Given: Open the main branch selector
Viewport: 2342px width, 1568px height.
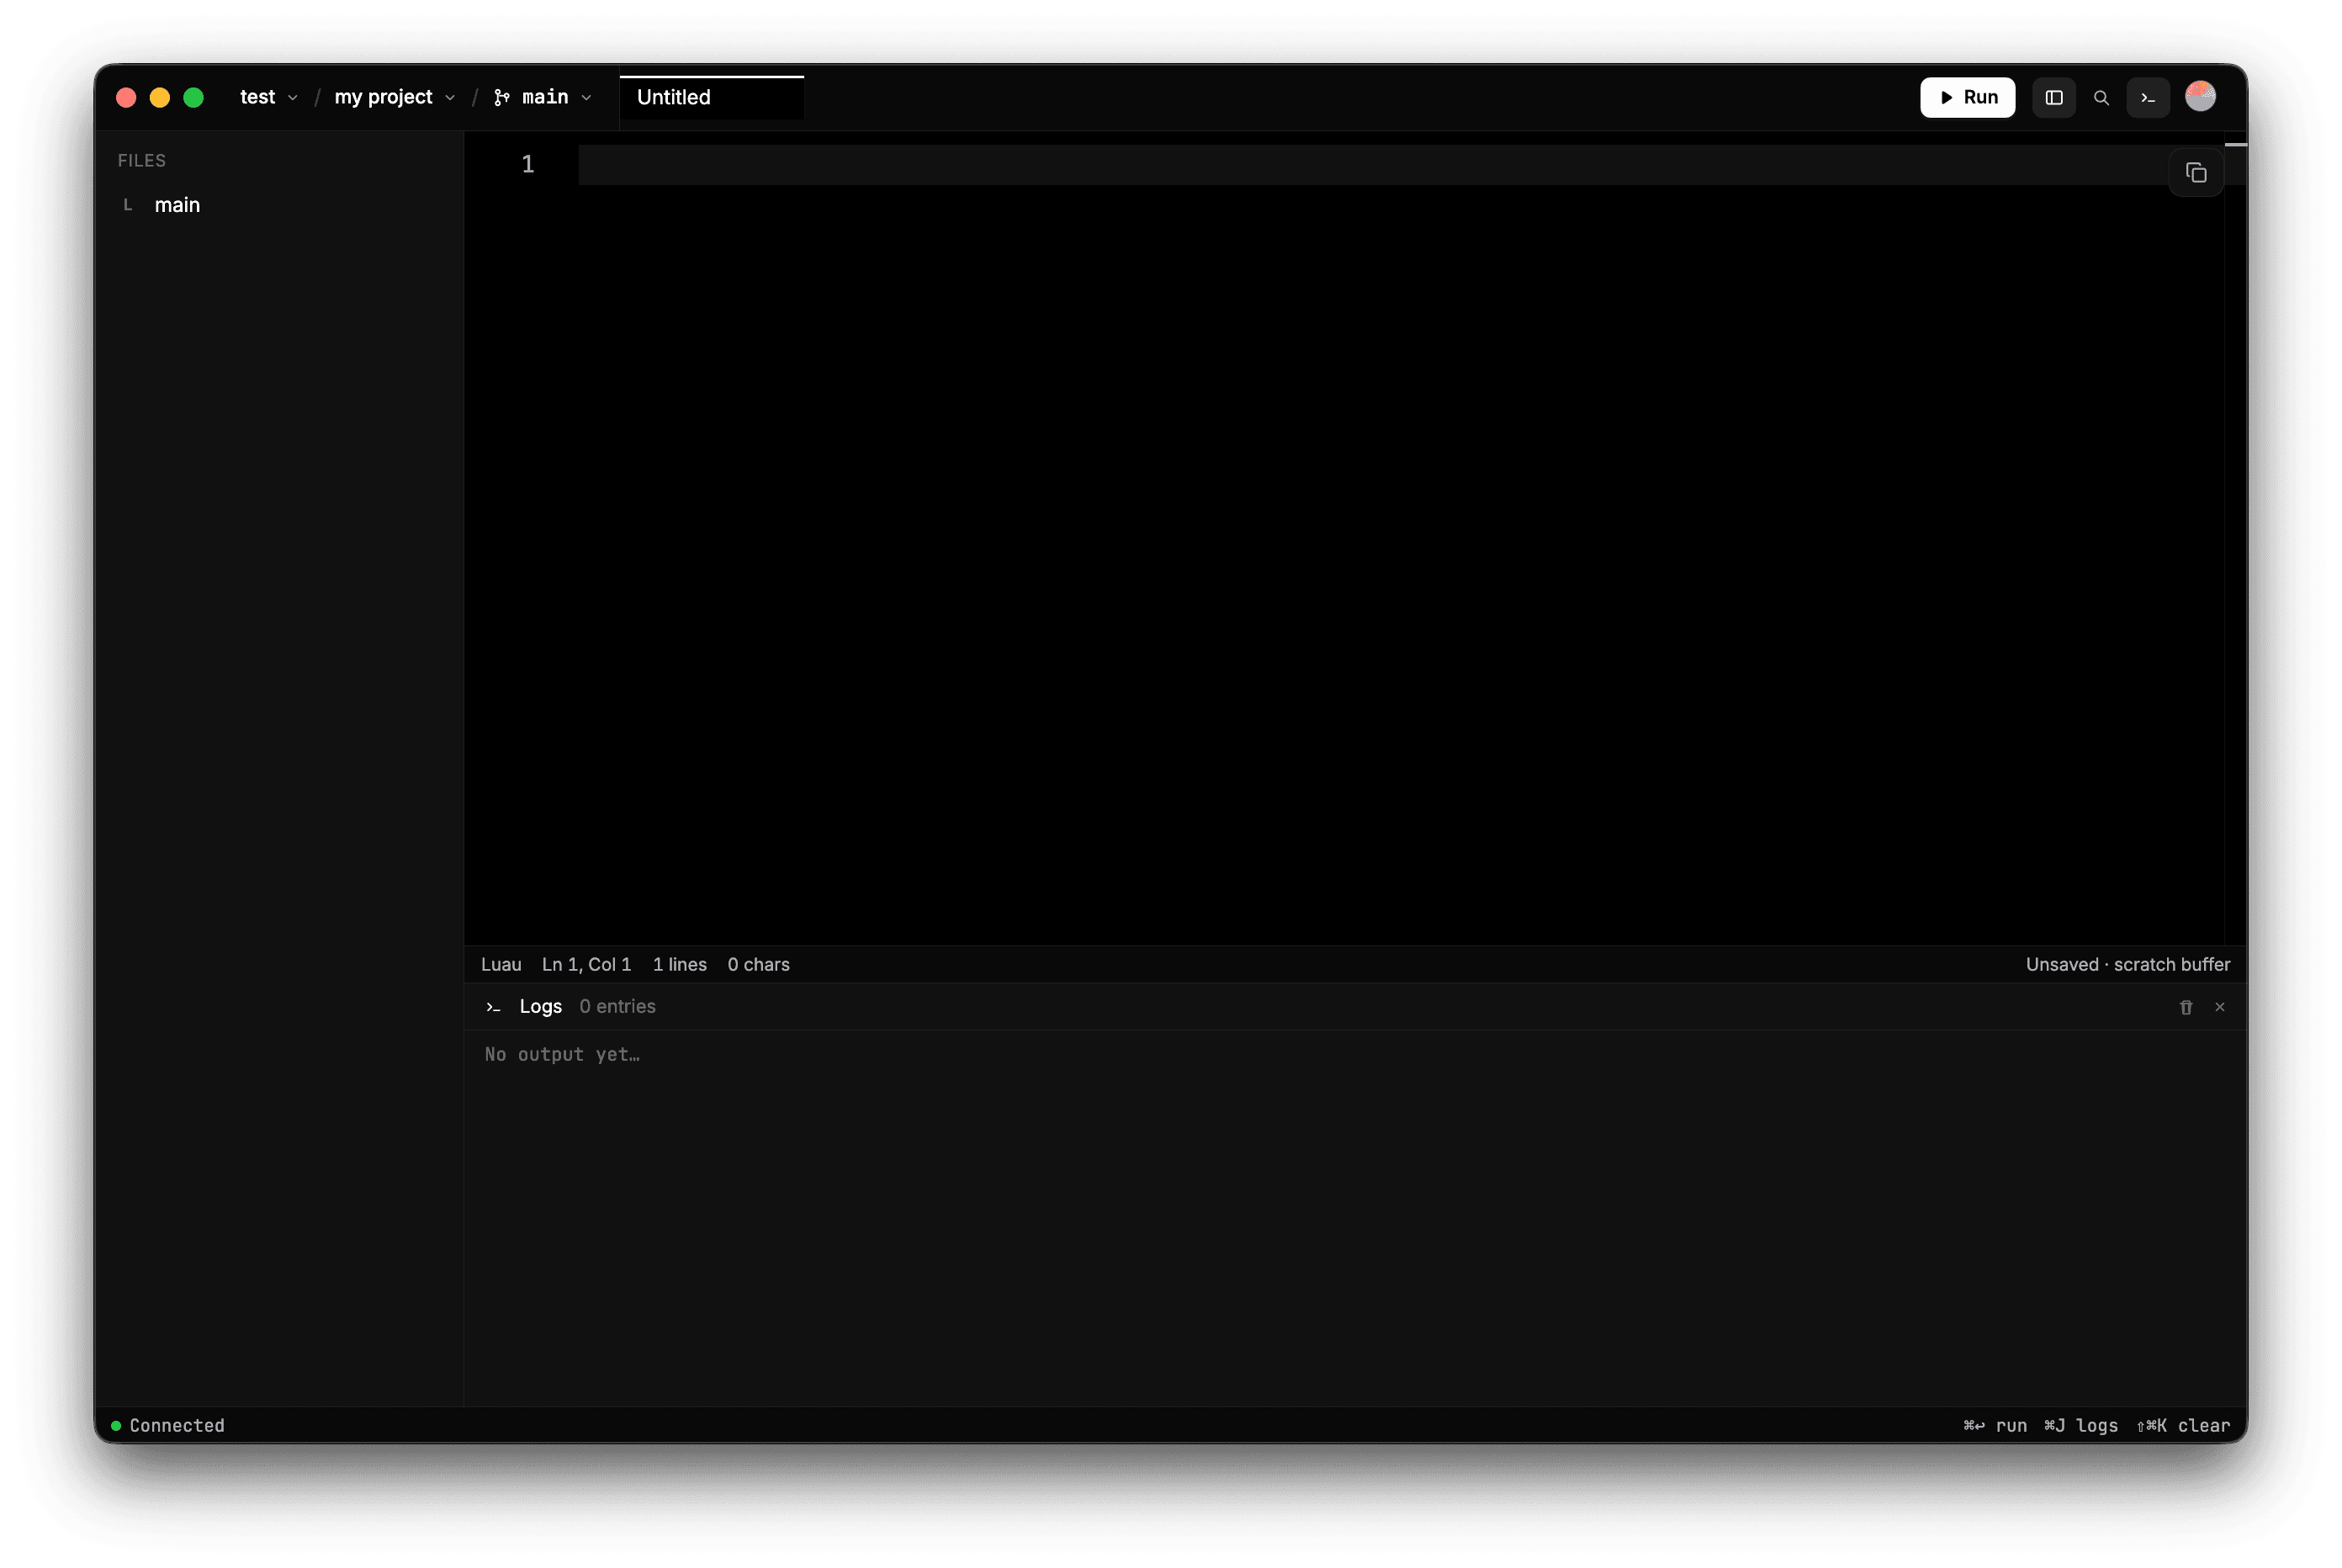Looking at the screenshot, I should tap(543, 97).
